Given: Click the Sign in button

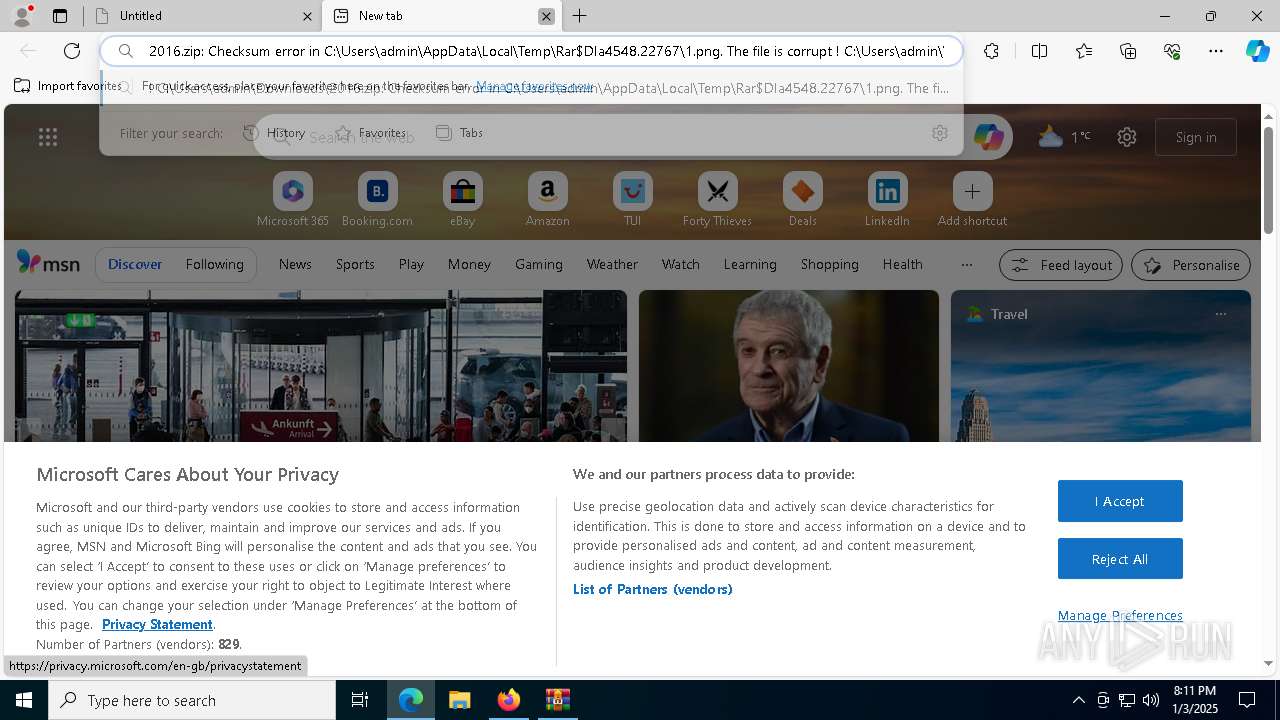Looking at the screenshot, I should click(1196, 137).
